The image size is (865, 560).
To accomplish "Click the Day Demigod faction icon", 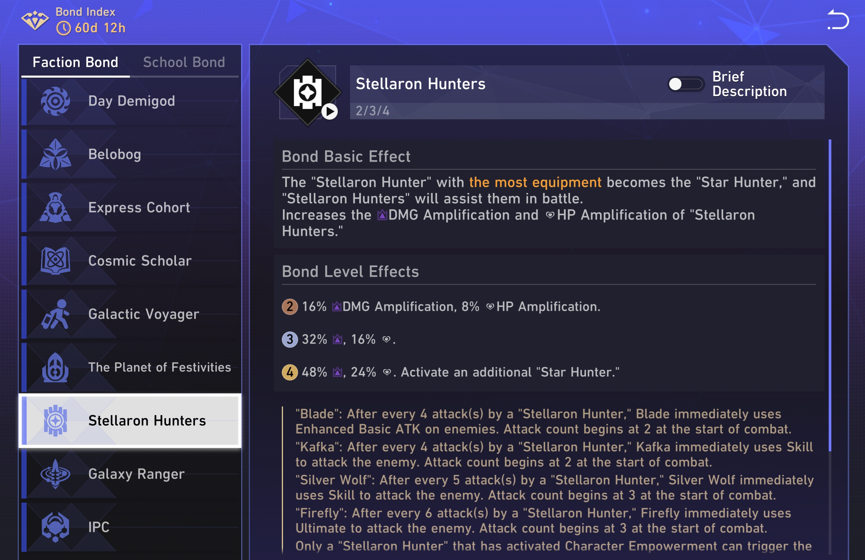I will 55,101.
